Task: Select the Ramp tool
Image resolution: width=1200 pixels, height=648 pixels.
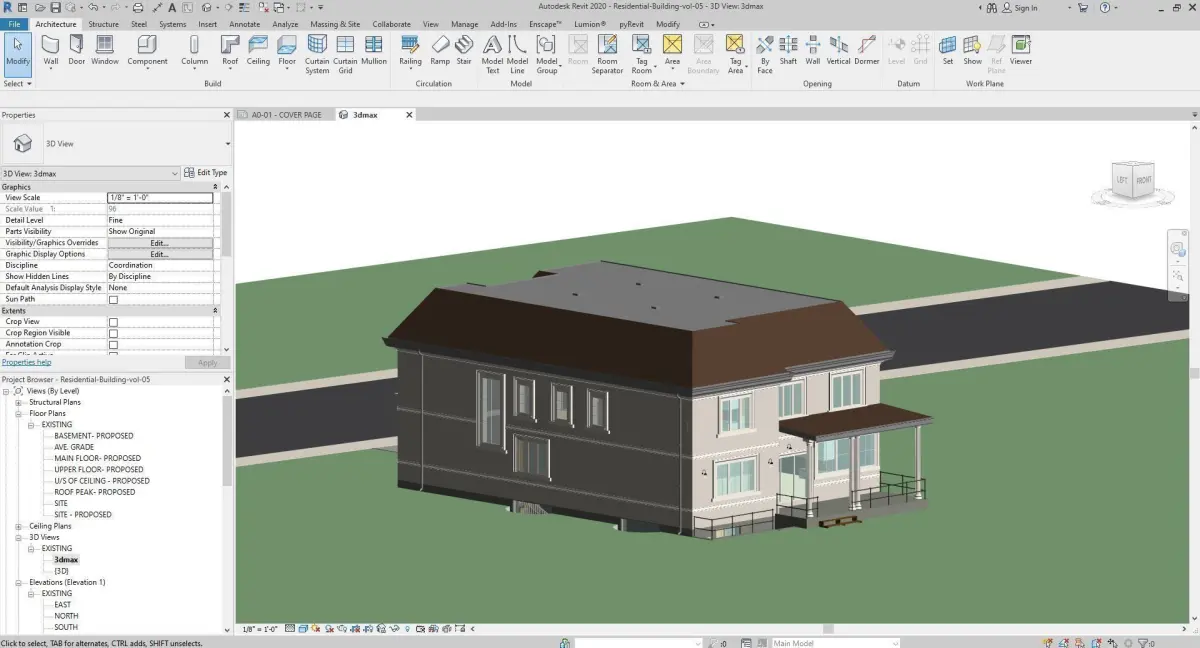Action: tap(440, 50)
